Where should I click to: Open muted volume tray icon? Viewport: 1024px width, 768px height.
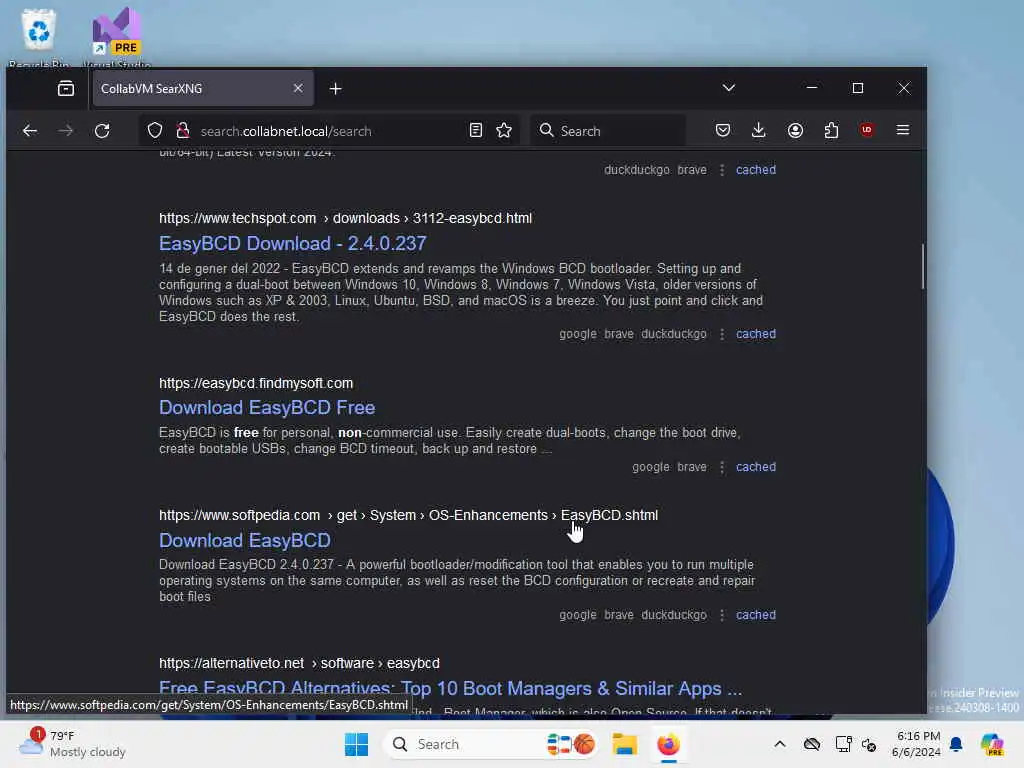pyautogui.click(x=869, y=744)
